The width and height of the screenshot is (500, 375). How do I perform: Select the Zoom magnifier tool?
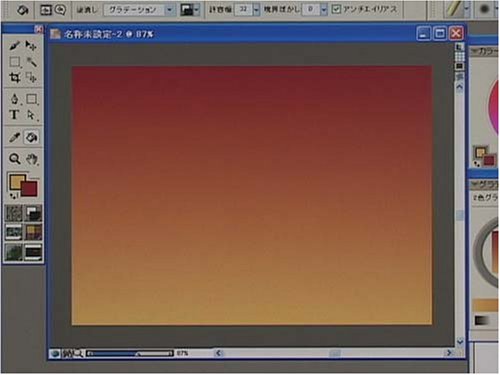click(14, 159)
